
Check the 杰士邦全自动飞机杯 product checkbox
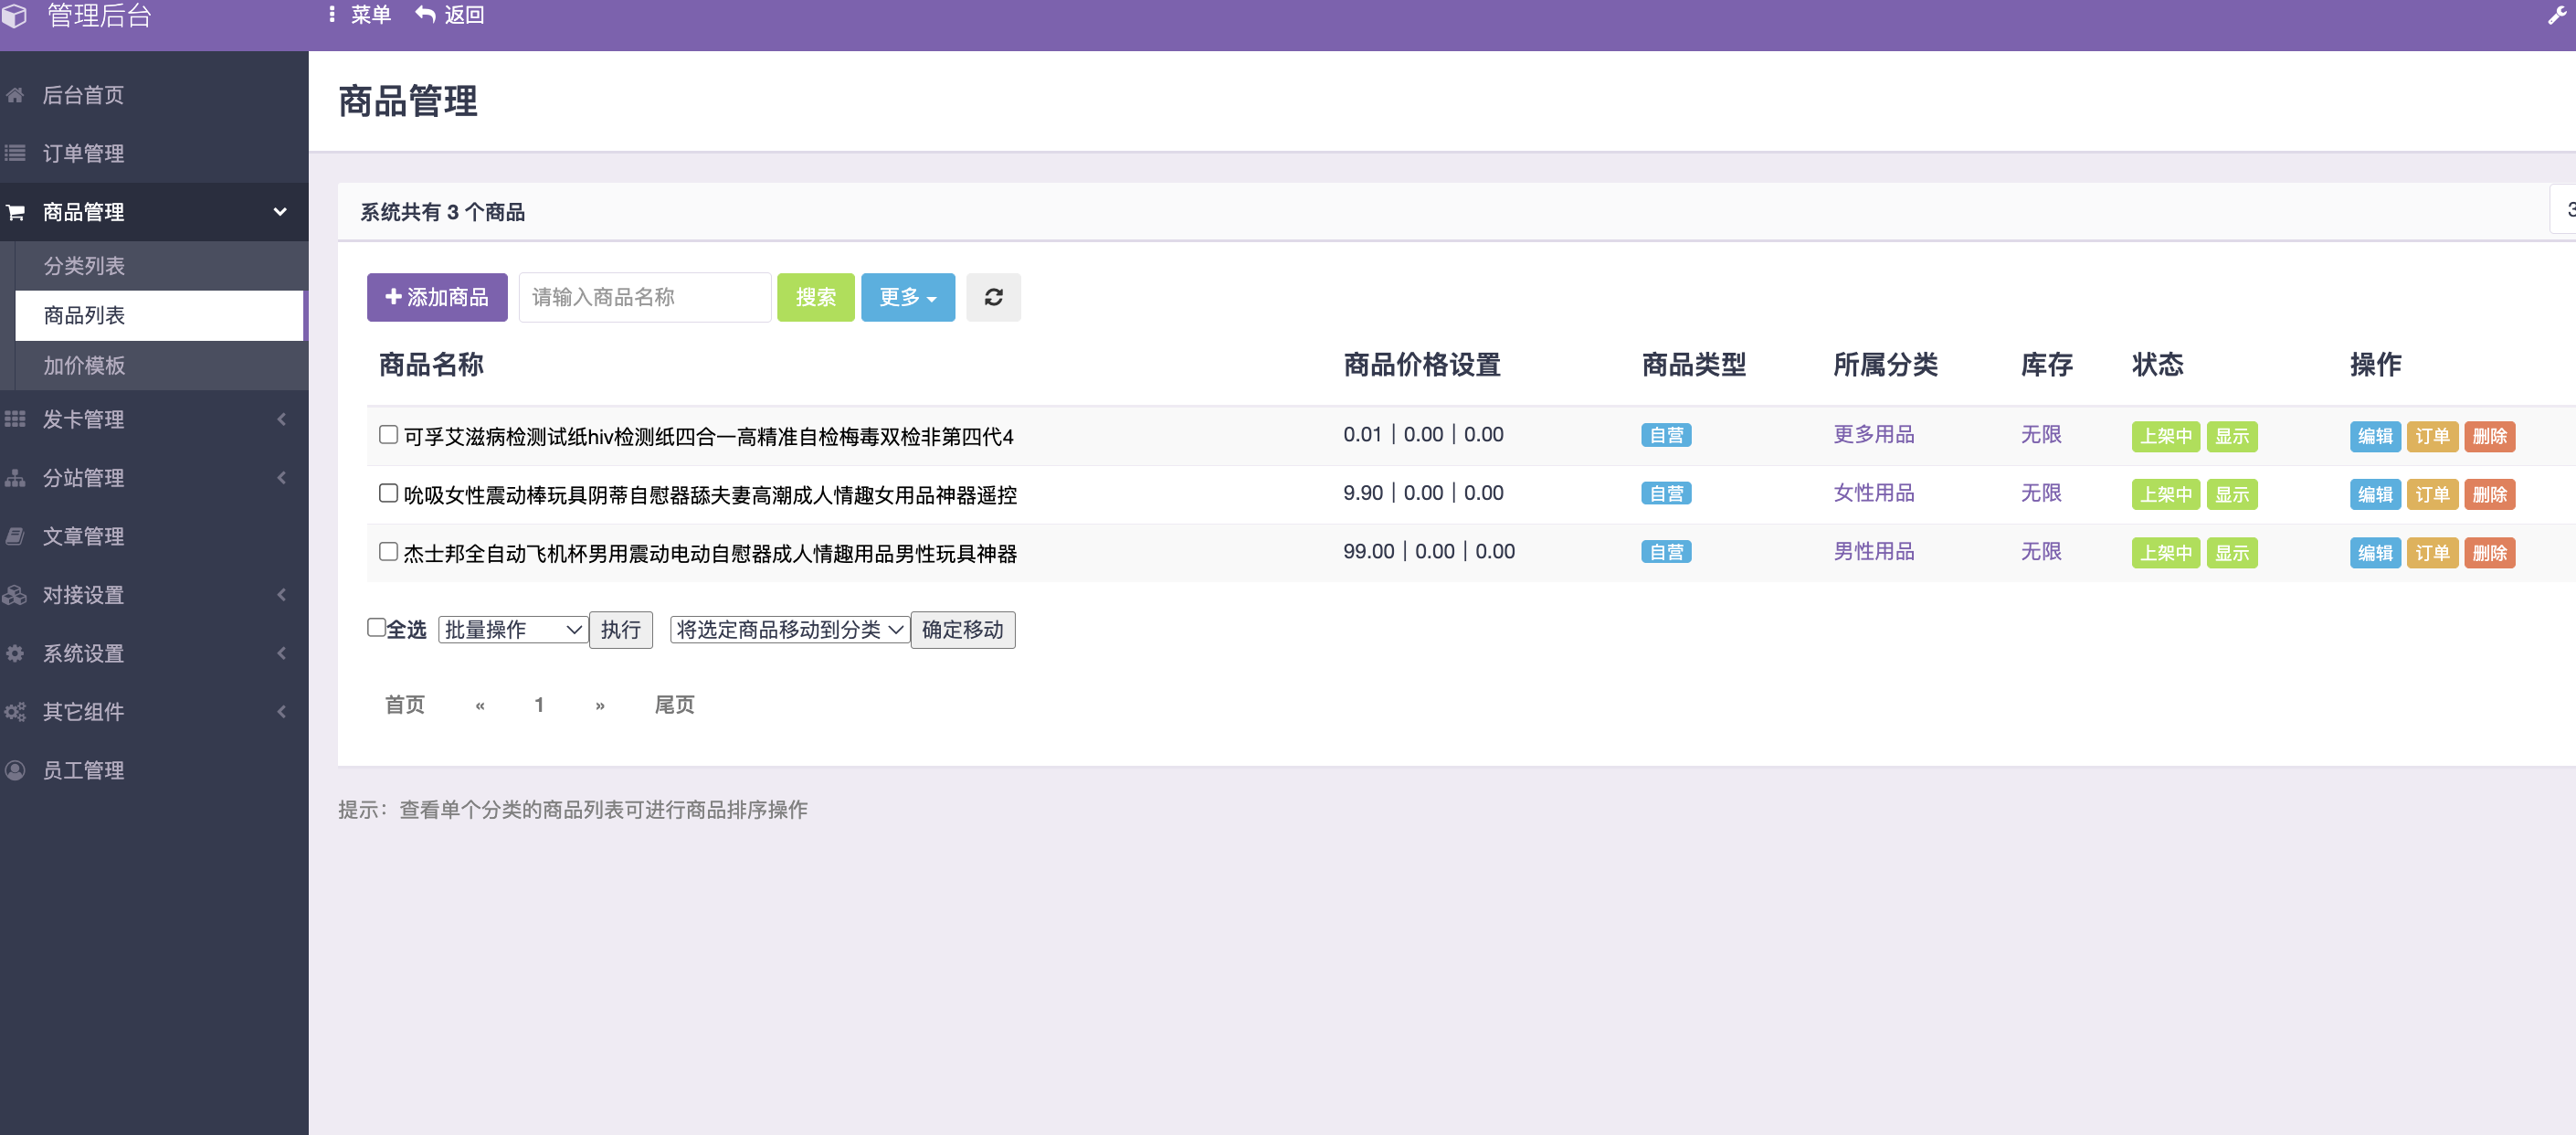[387, 551]
